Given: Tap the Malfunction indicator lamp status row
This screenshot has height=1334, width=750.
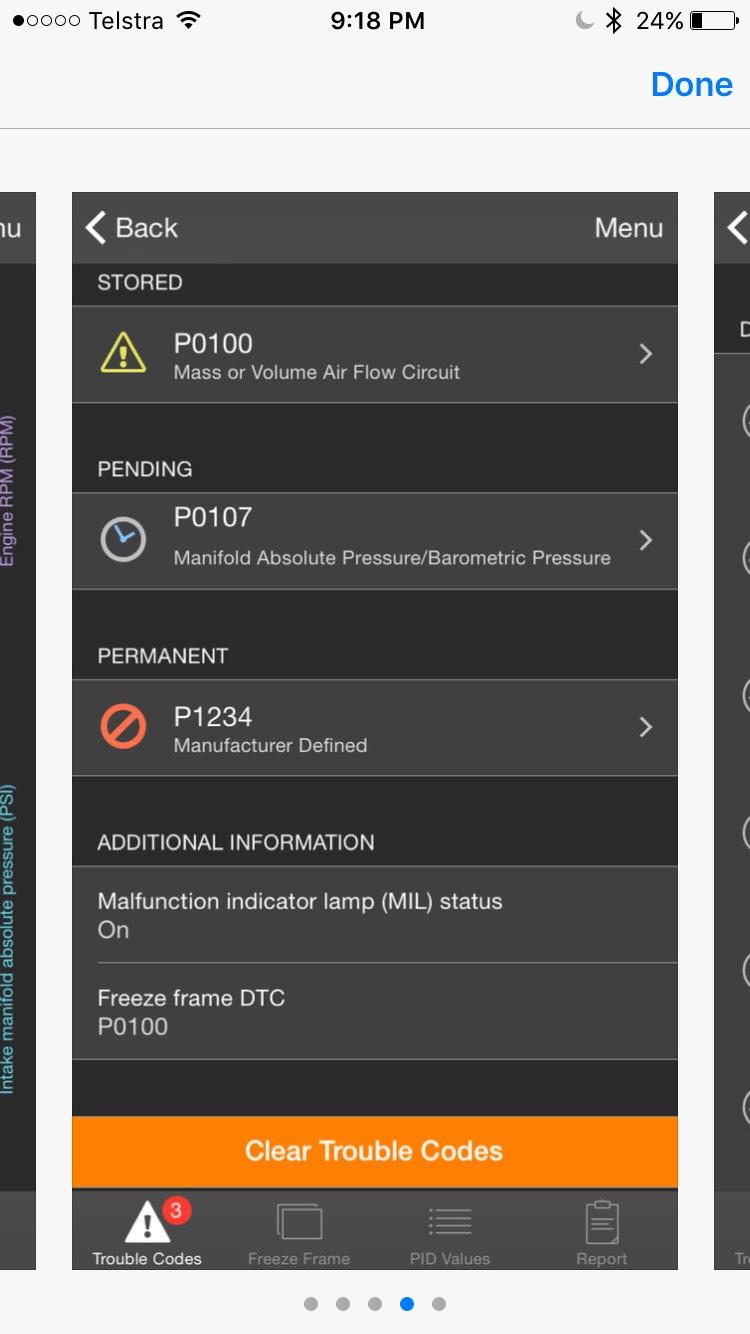Looking at the screenshot, I should [374, 915].
